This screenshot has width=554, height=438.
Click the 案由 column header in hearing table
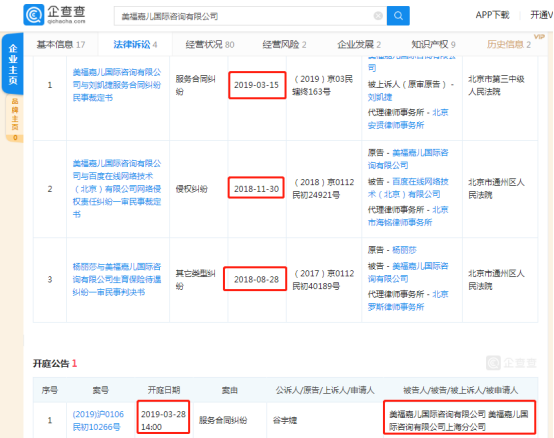coord(230,390)
